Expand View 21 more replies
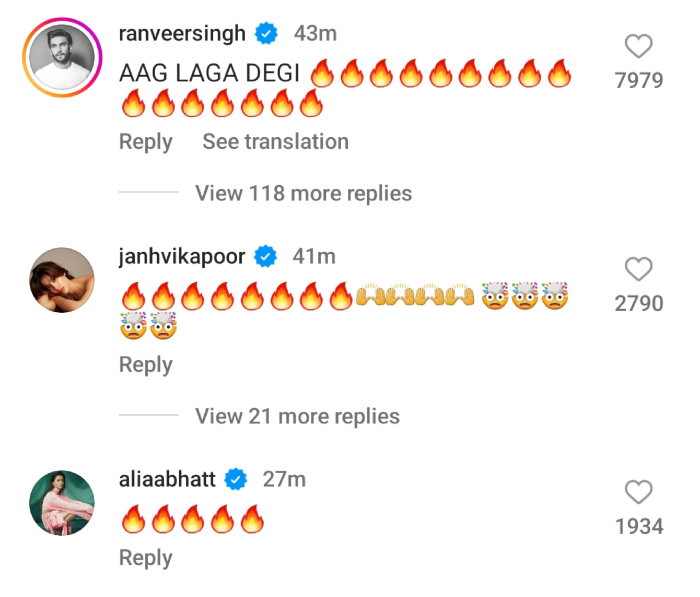The width and height of the screenshot is (700, 597). [x=297, y=416]
